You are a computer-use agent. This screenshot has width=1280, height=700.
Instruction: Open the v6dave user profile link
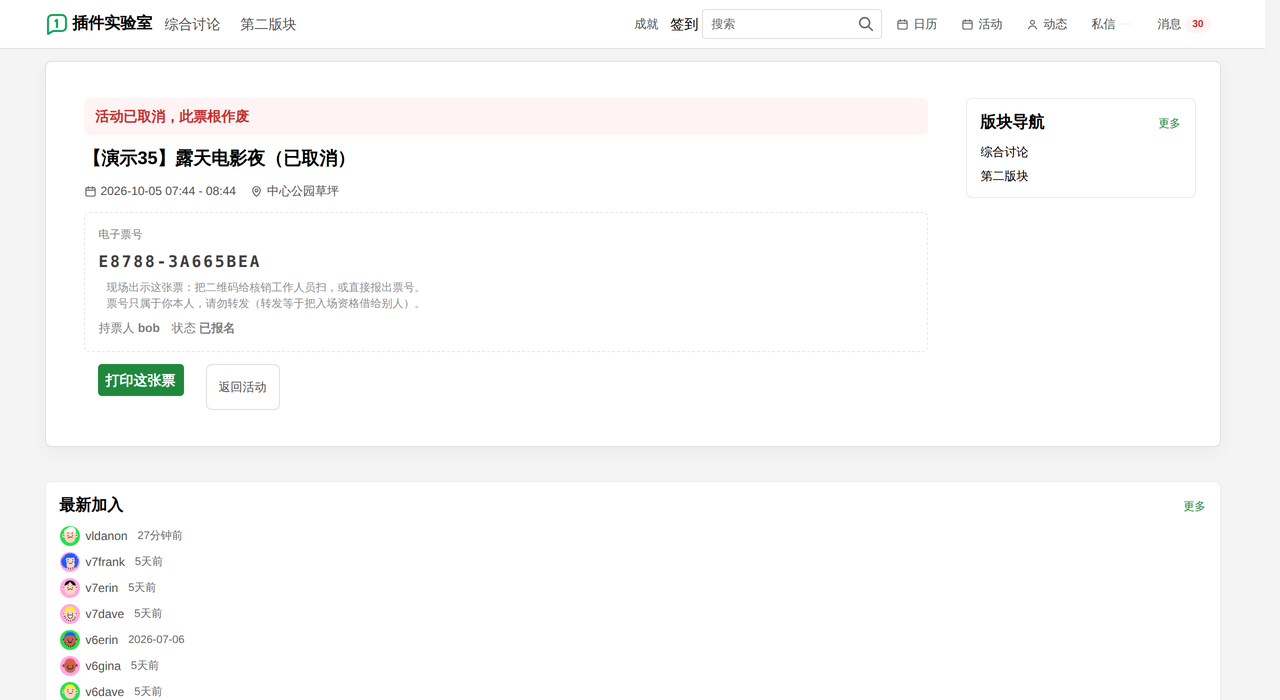pos(104,692)
